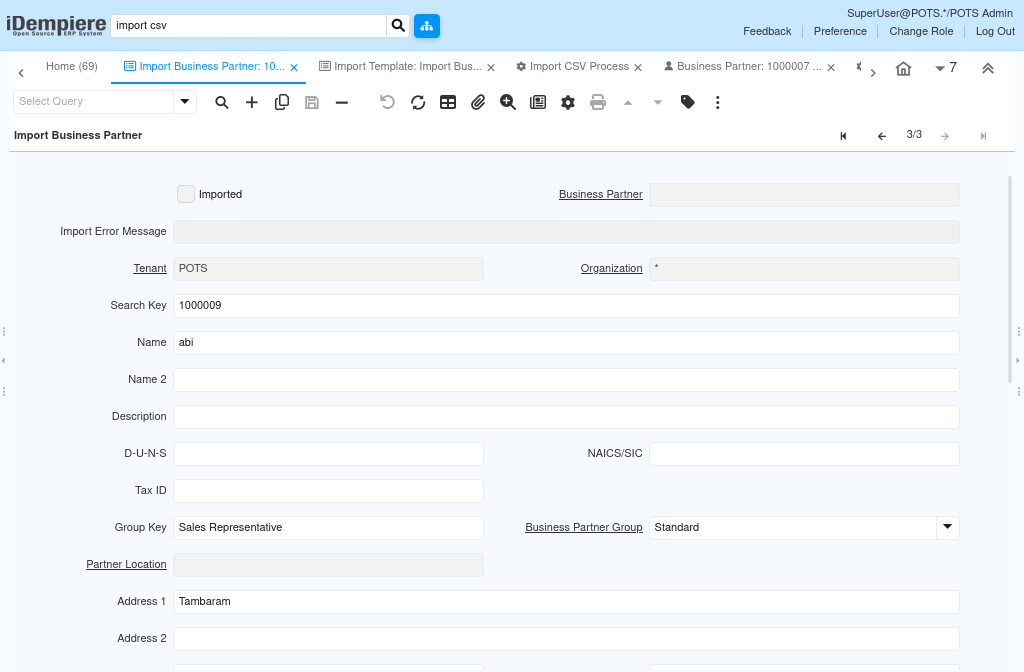Click the Tax ID input field
Viewport: 1024px width, 672px height.
(328, 491)
